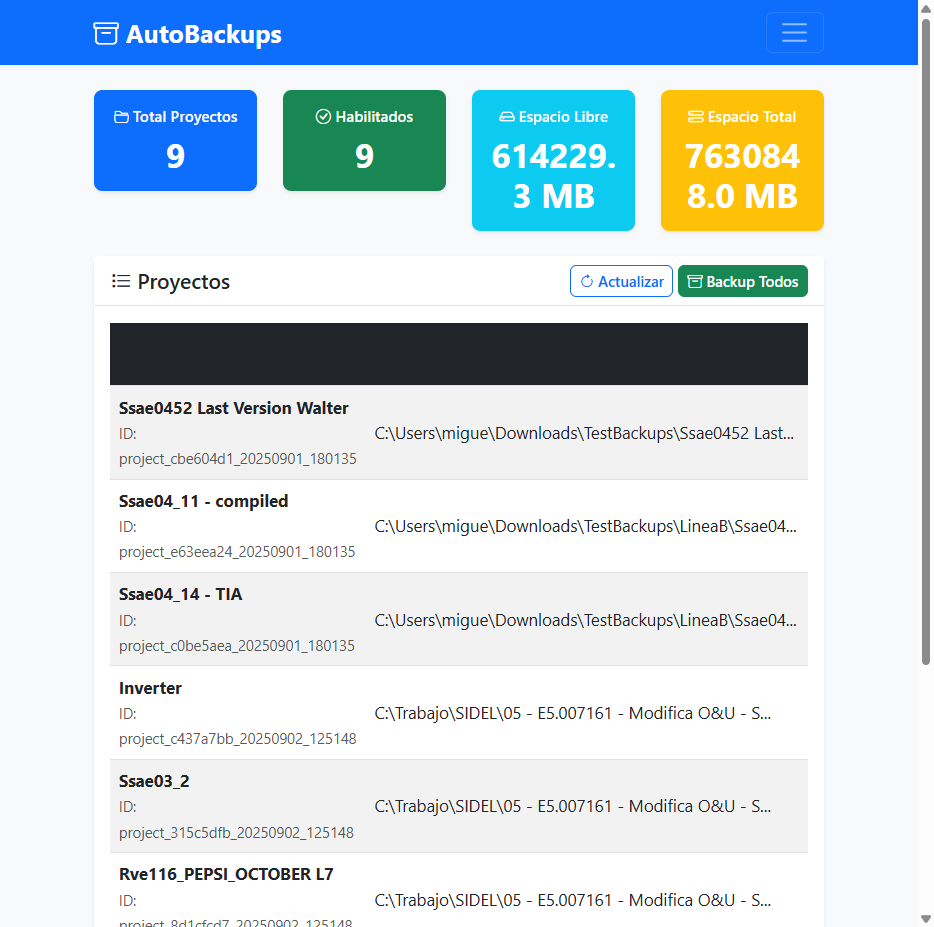
Task: Click the Backup Todos button
Action: point(742,281)
